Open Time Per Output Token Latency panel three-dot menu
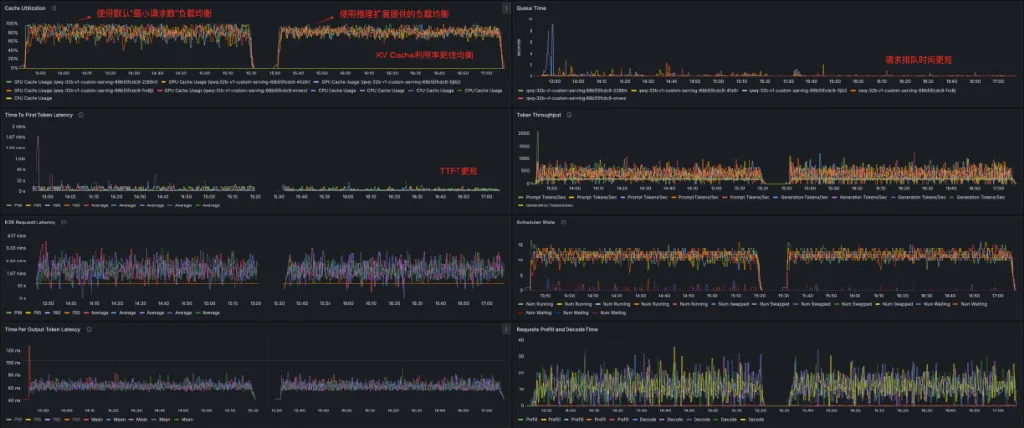The image size is (1024, 428). (506, 329)
